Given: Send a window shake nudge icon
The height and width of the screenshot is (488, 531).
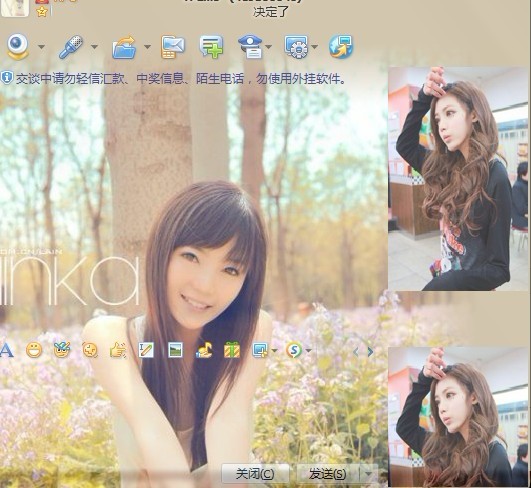Looking at the screenshot, I should [90, 350].
